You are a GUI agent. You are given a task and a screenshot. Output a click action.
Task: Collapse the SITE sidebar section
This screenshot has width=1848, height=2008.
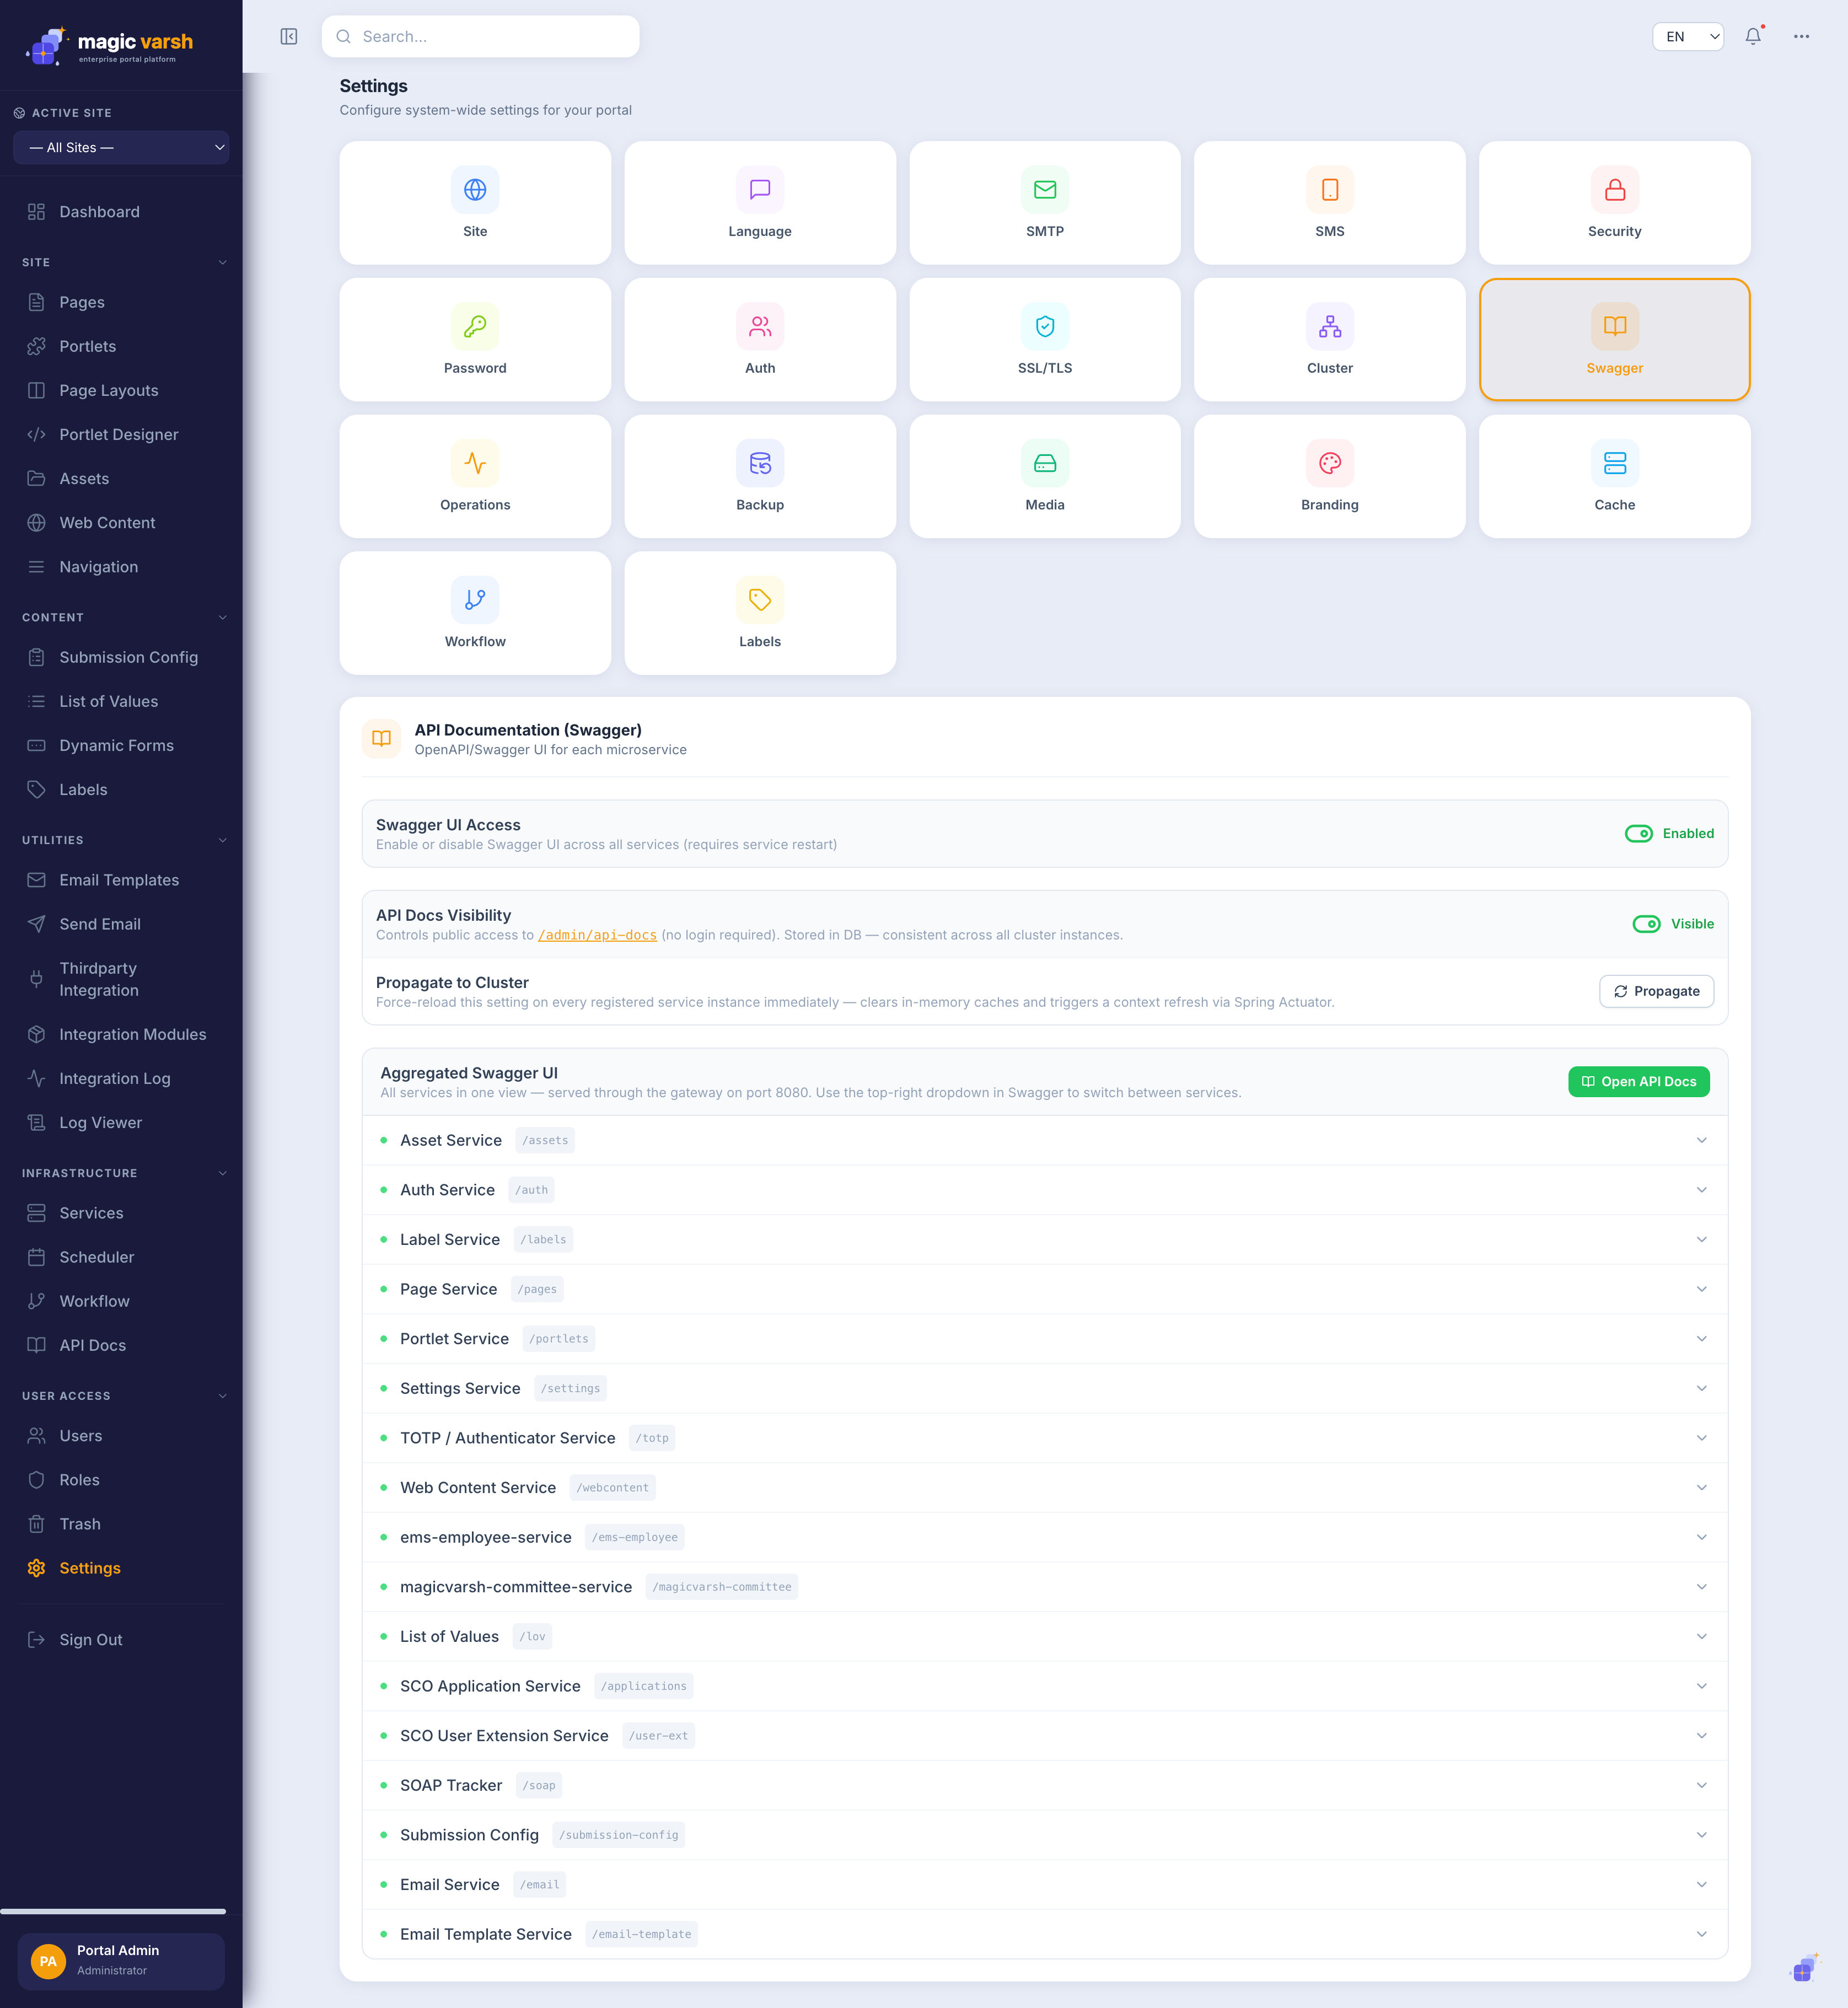(222, 262)
